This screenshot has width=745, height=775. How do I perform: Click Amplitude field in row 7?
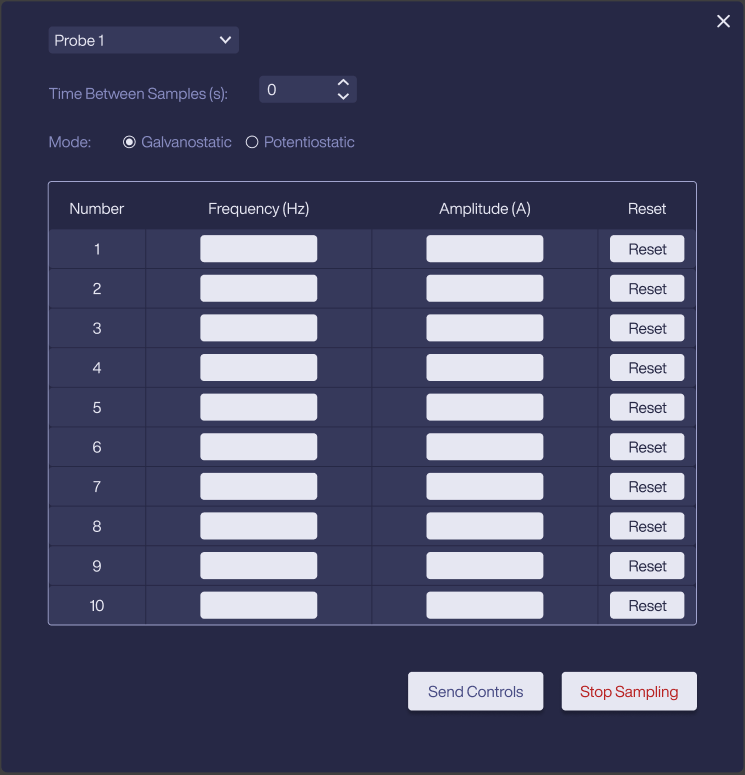(x=484, y=486)
